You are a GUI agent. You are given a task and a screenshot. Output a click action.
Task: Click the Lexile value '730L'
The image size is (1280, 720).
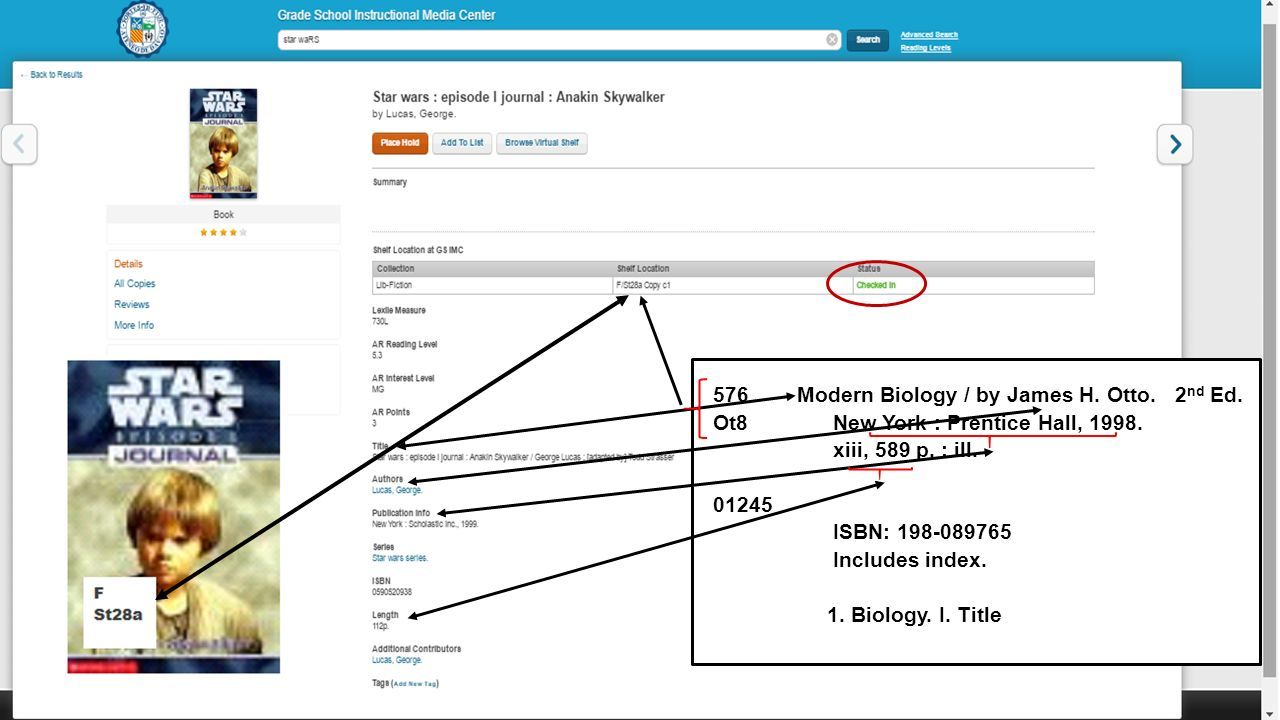point(380,322)
